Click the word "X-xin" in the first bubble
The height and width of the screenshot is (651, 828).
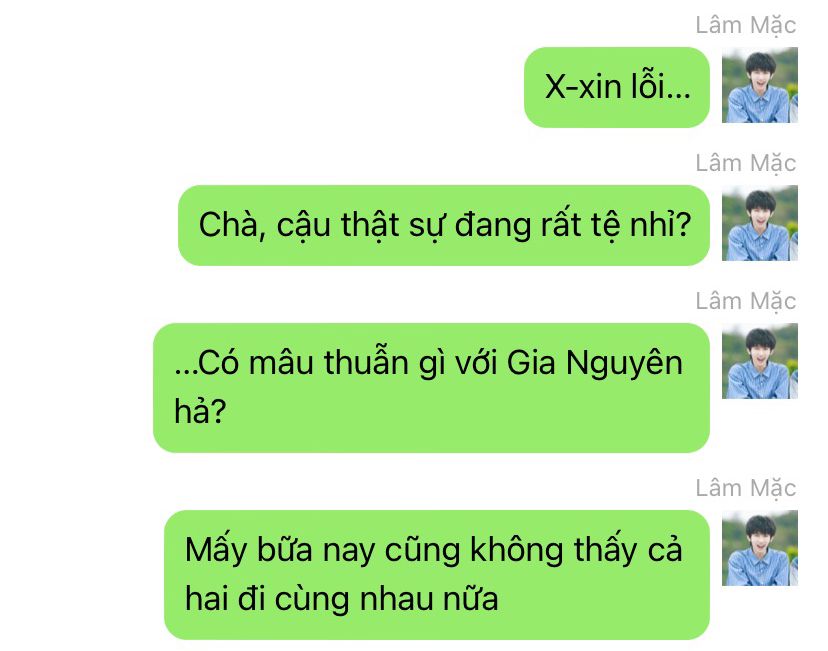583,87
